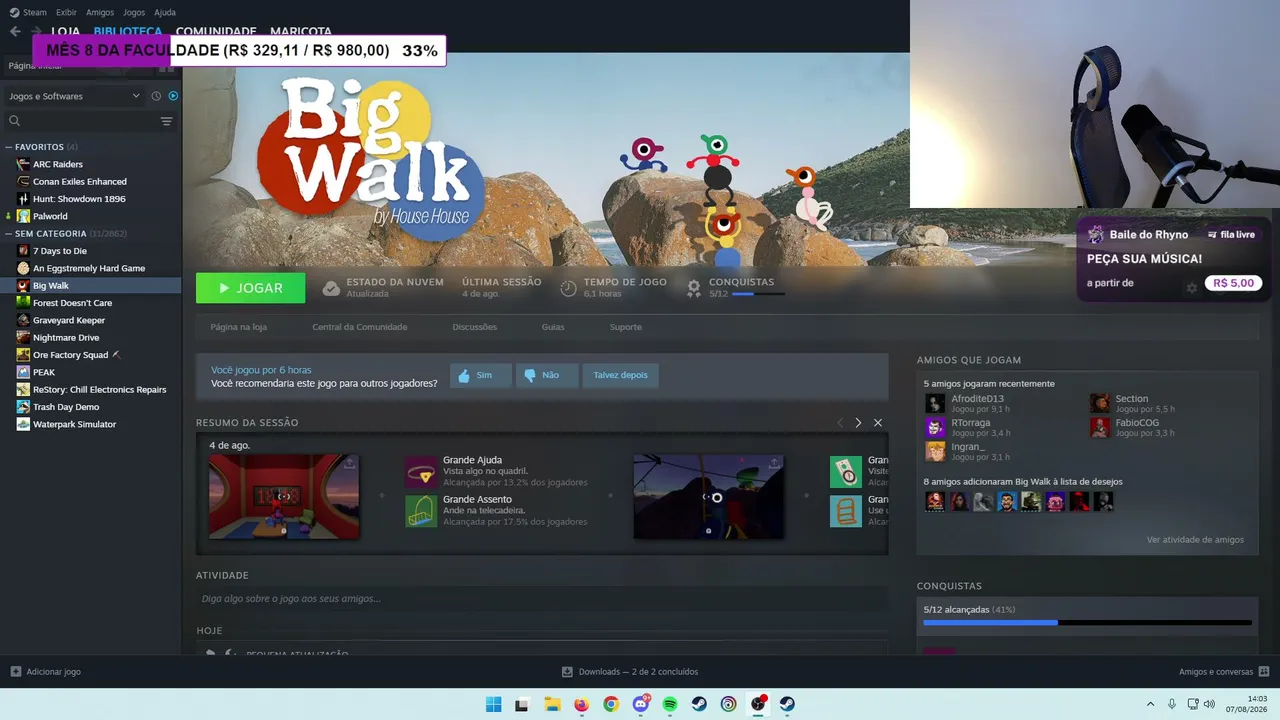The width and height of the screenshot is (1280, 720).
Task: Open the Jogos menu
Action: point(134,12)
